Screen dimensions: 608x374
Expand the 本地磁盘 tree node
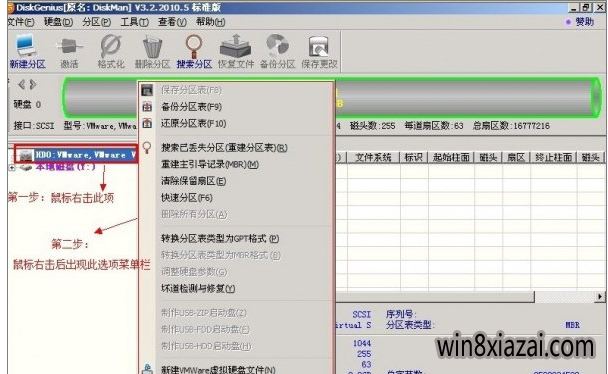coord(12,167)
